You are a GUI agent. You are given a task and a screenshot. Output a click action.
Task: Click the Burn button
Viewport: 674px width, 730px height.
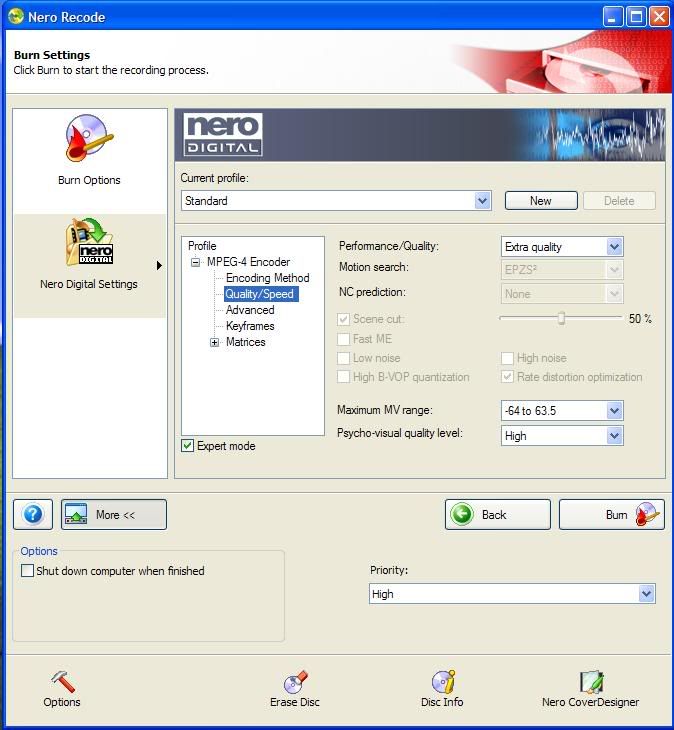click(612, 514)
